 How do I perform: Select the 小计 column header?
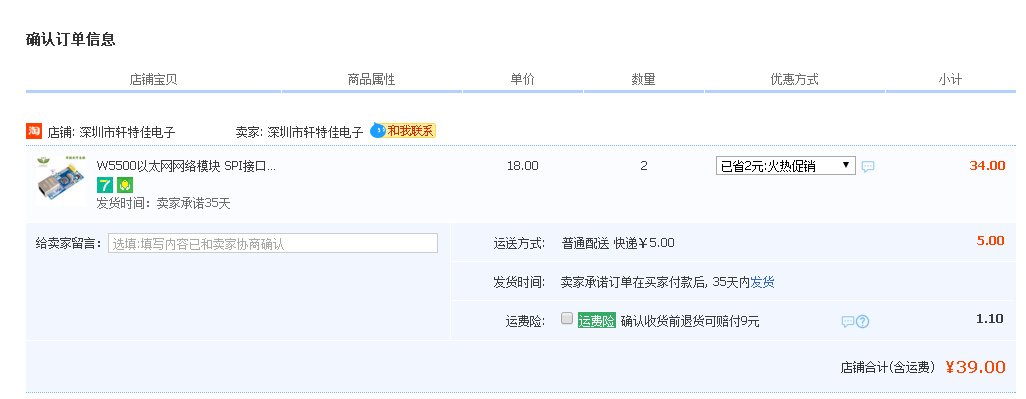tap(950, 80)
